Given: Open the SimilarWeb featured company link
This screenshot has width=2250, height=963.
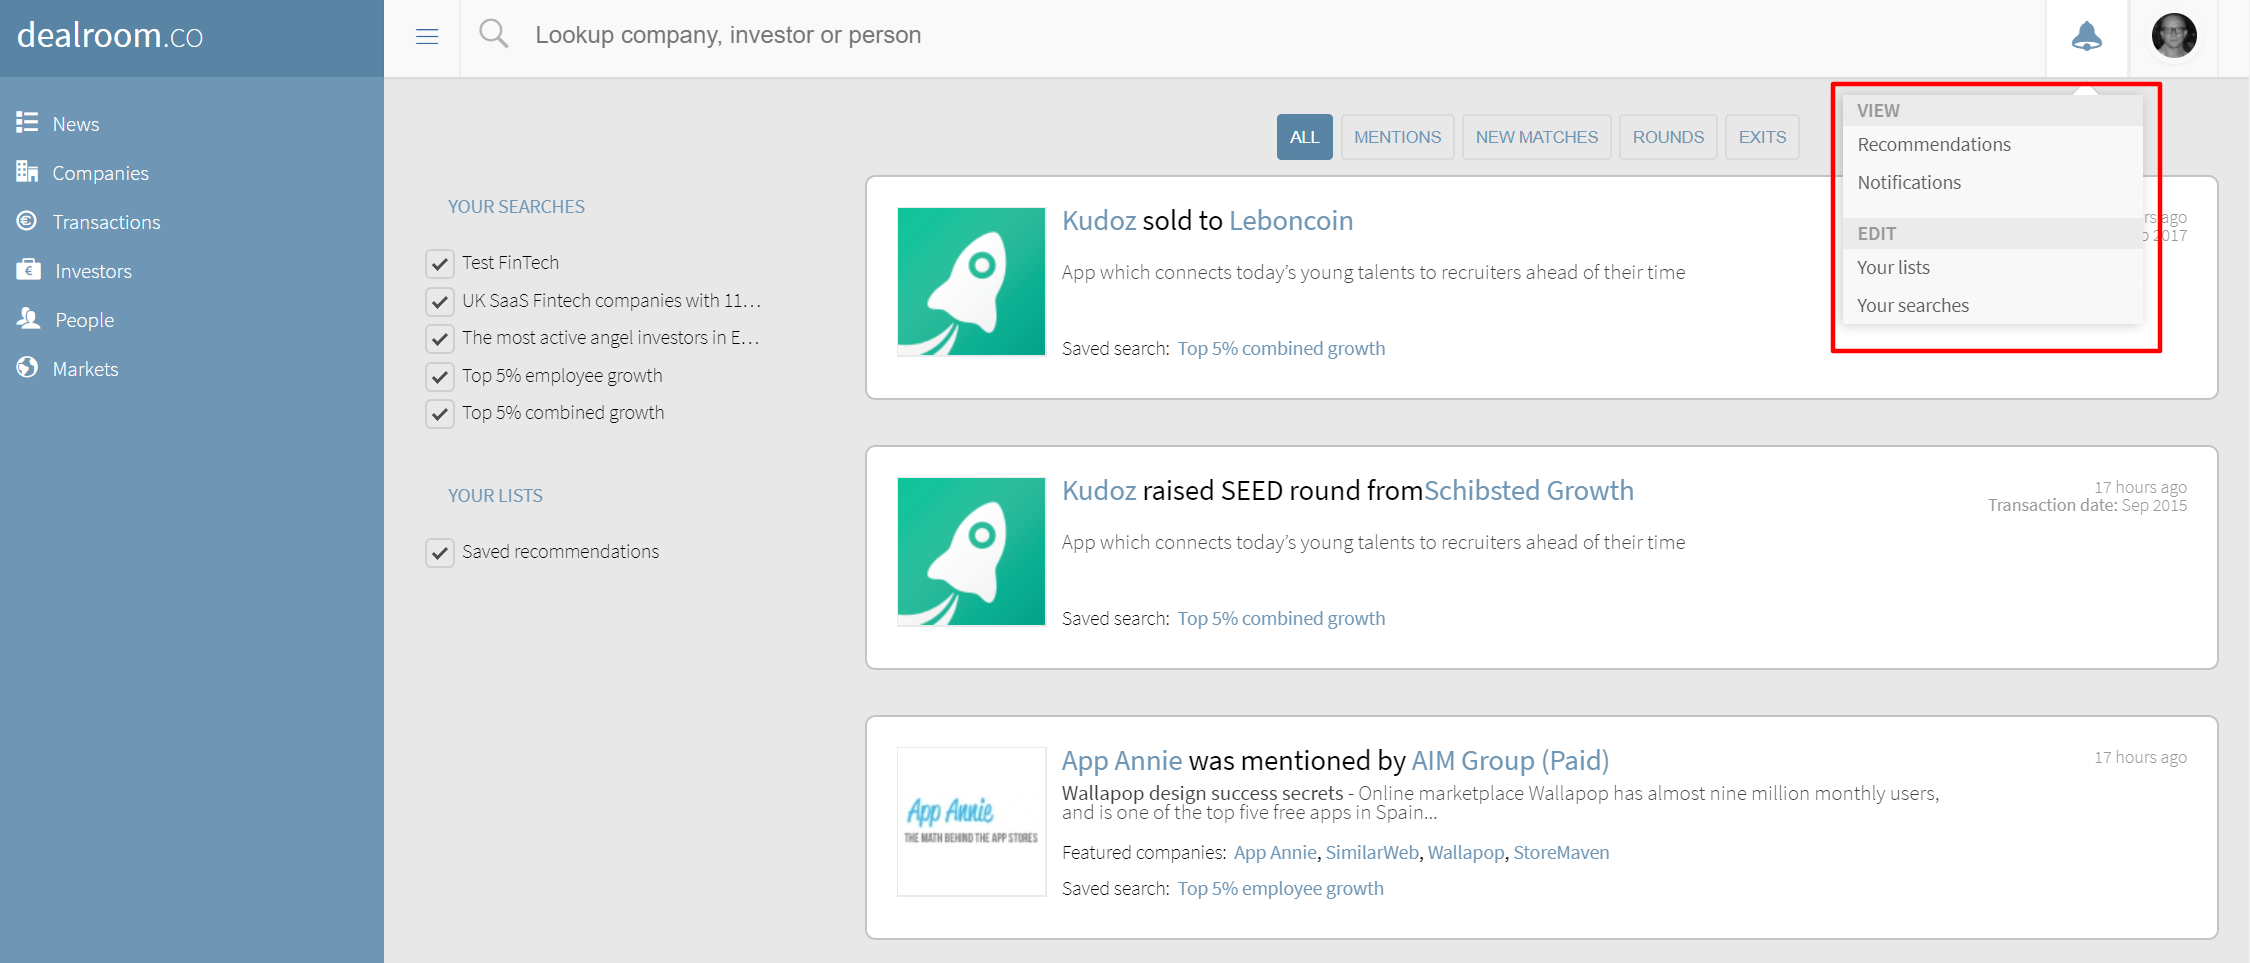Looking at the screenshot, I should [x=1372, y=852].
